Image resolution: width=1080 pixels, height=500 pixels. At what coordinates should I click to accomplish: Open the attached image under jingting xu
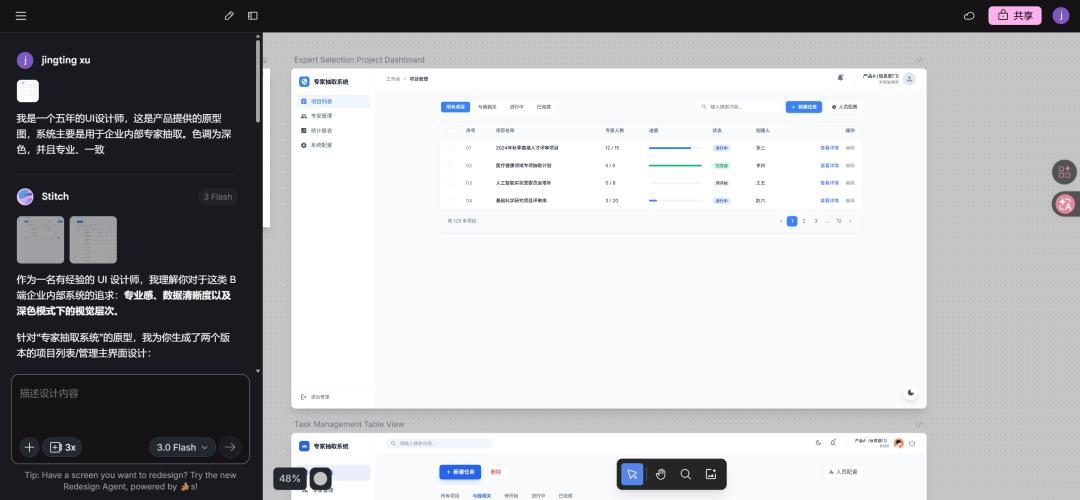click(x=28, y=91)
